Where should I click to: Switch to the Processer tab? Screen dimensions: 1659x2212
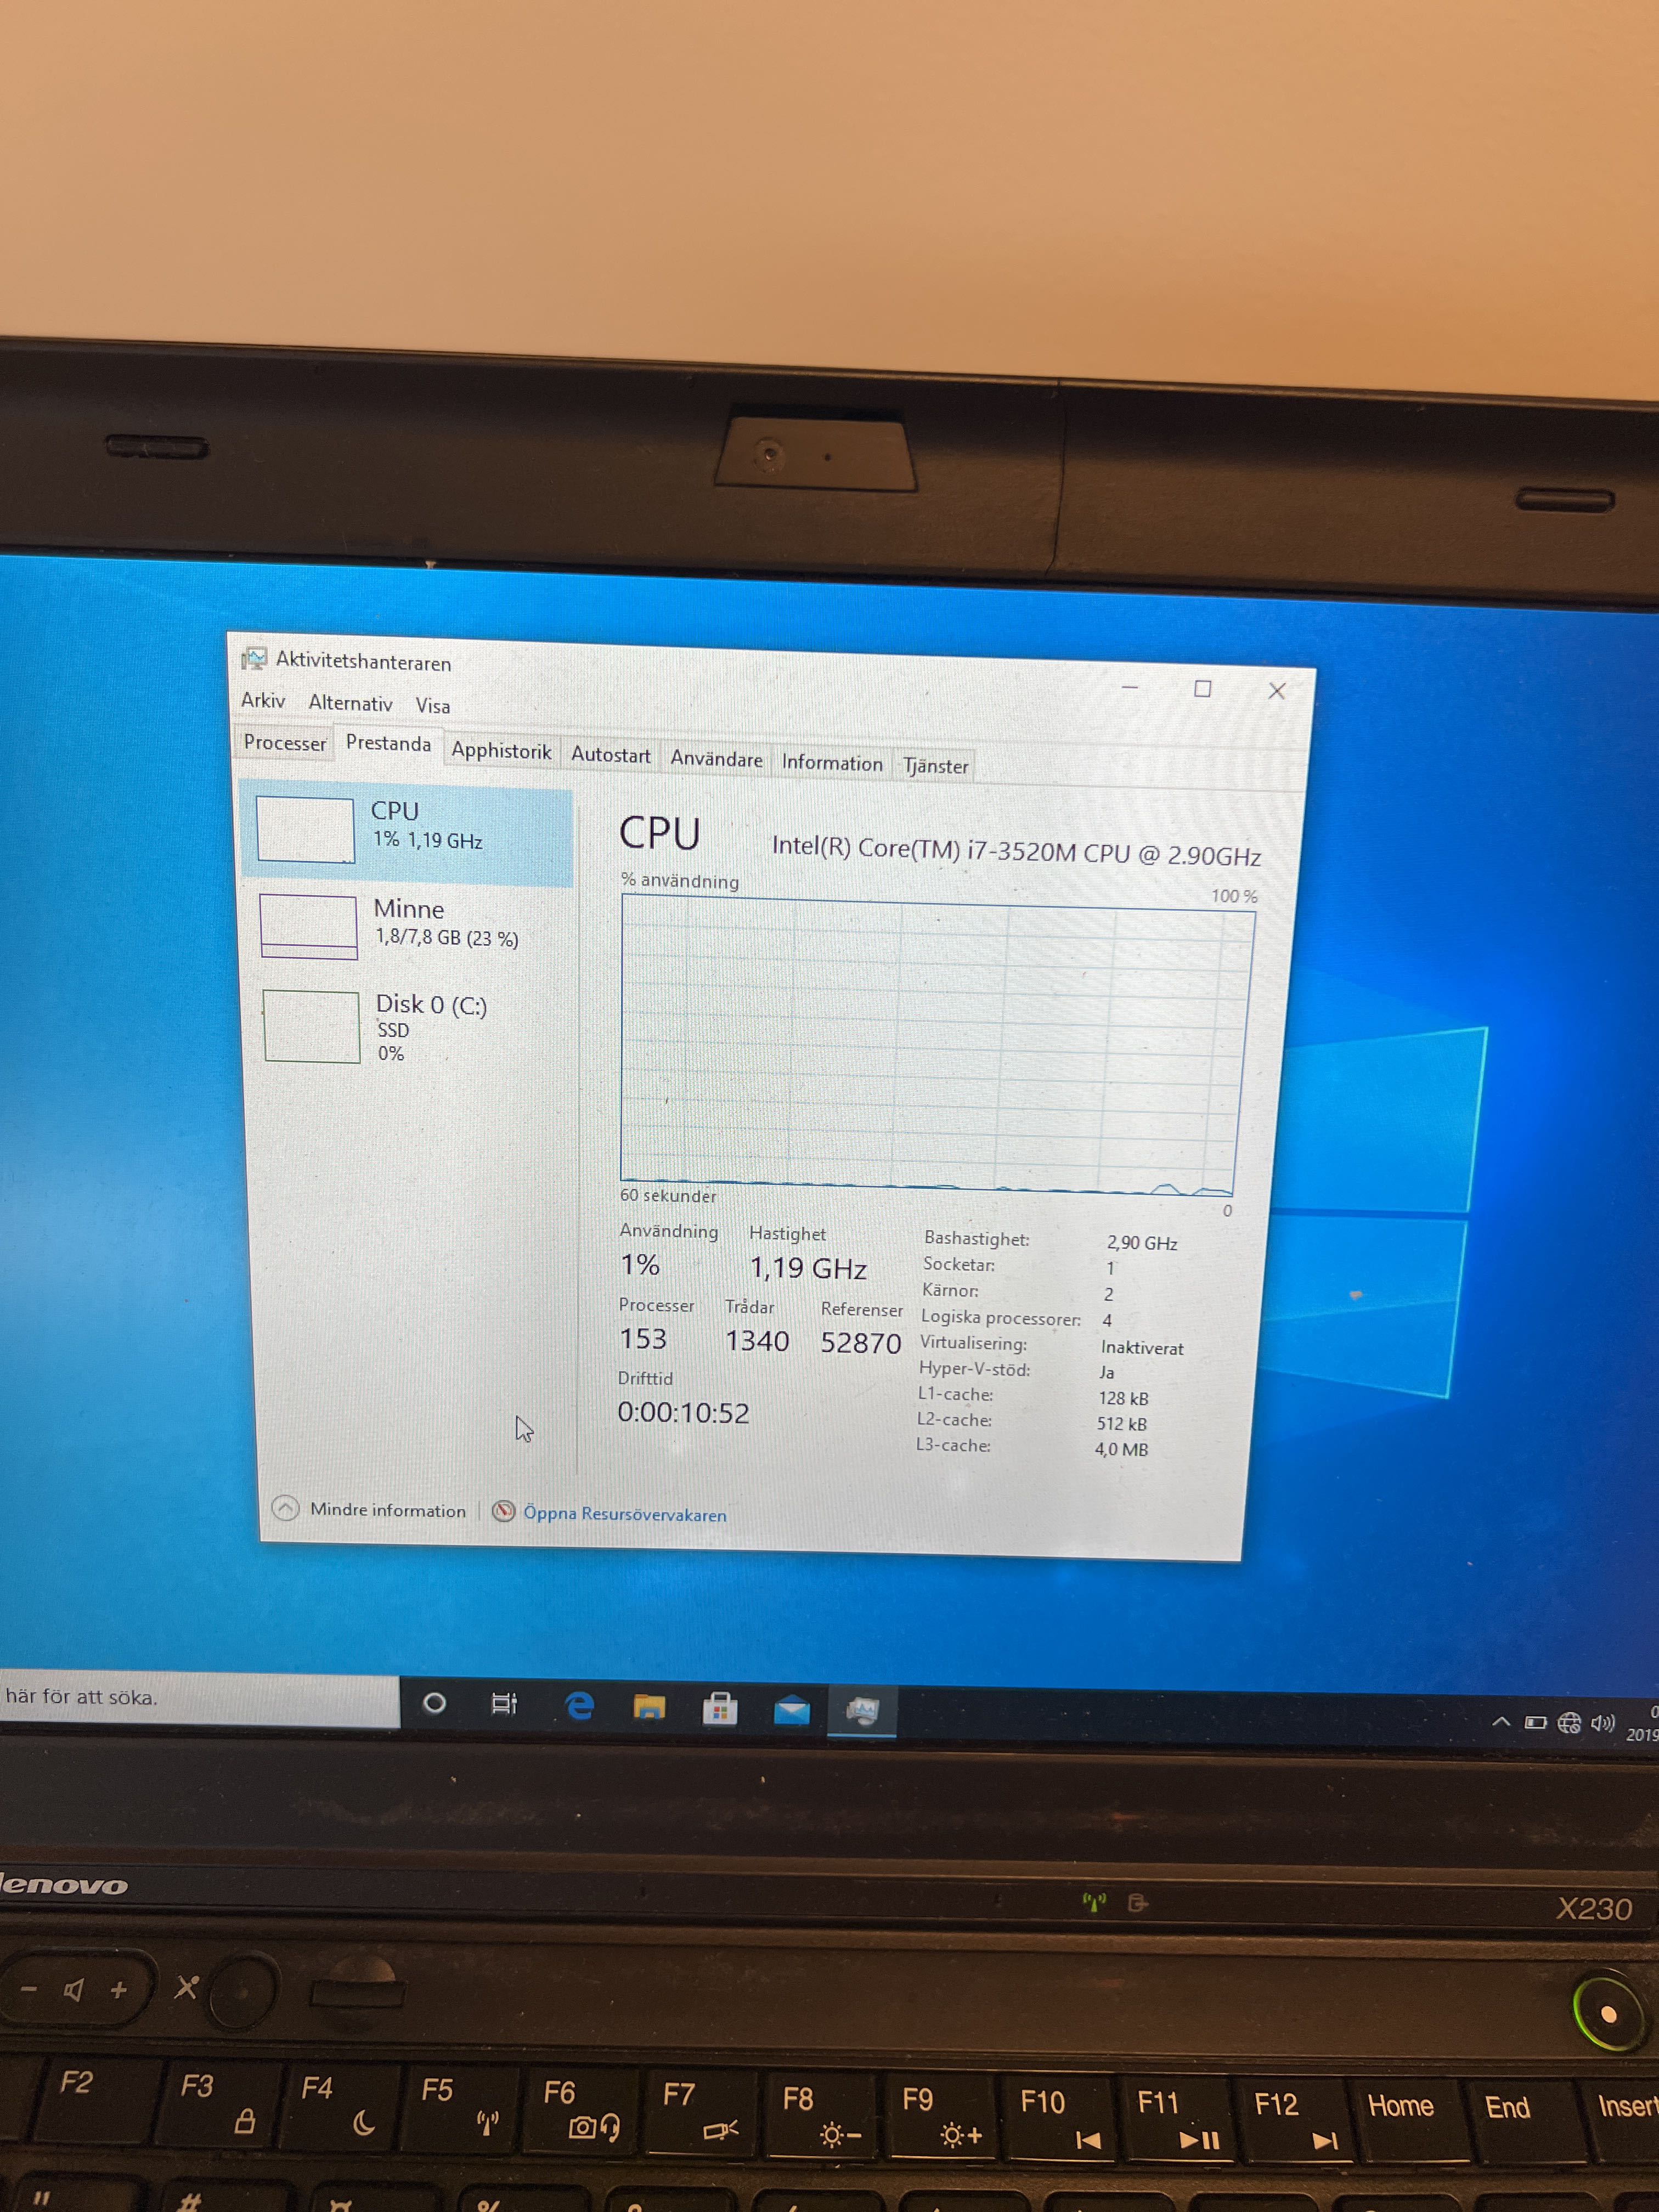coord(285,743)
